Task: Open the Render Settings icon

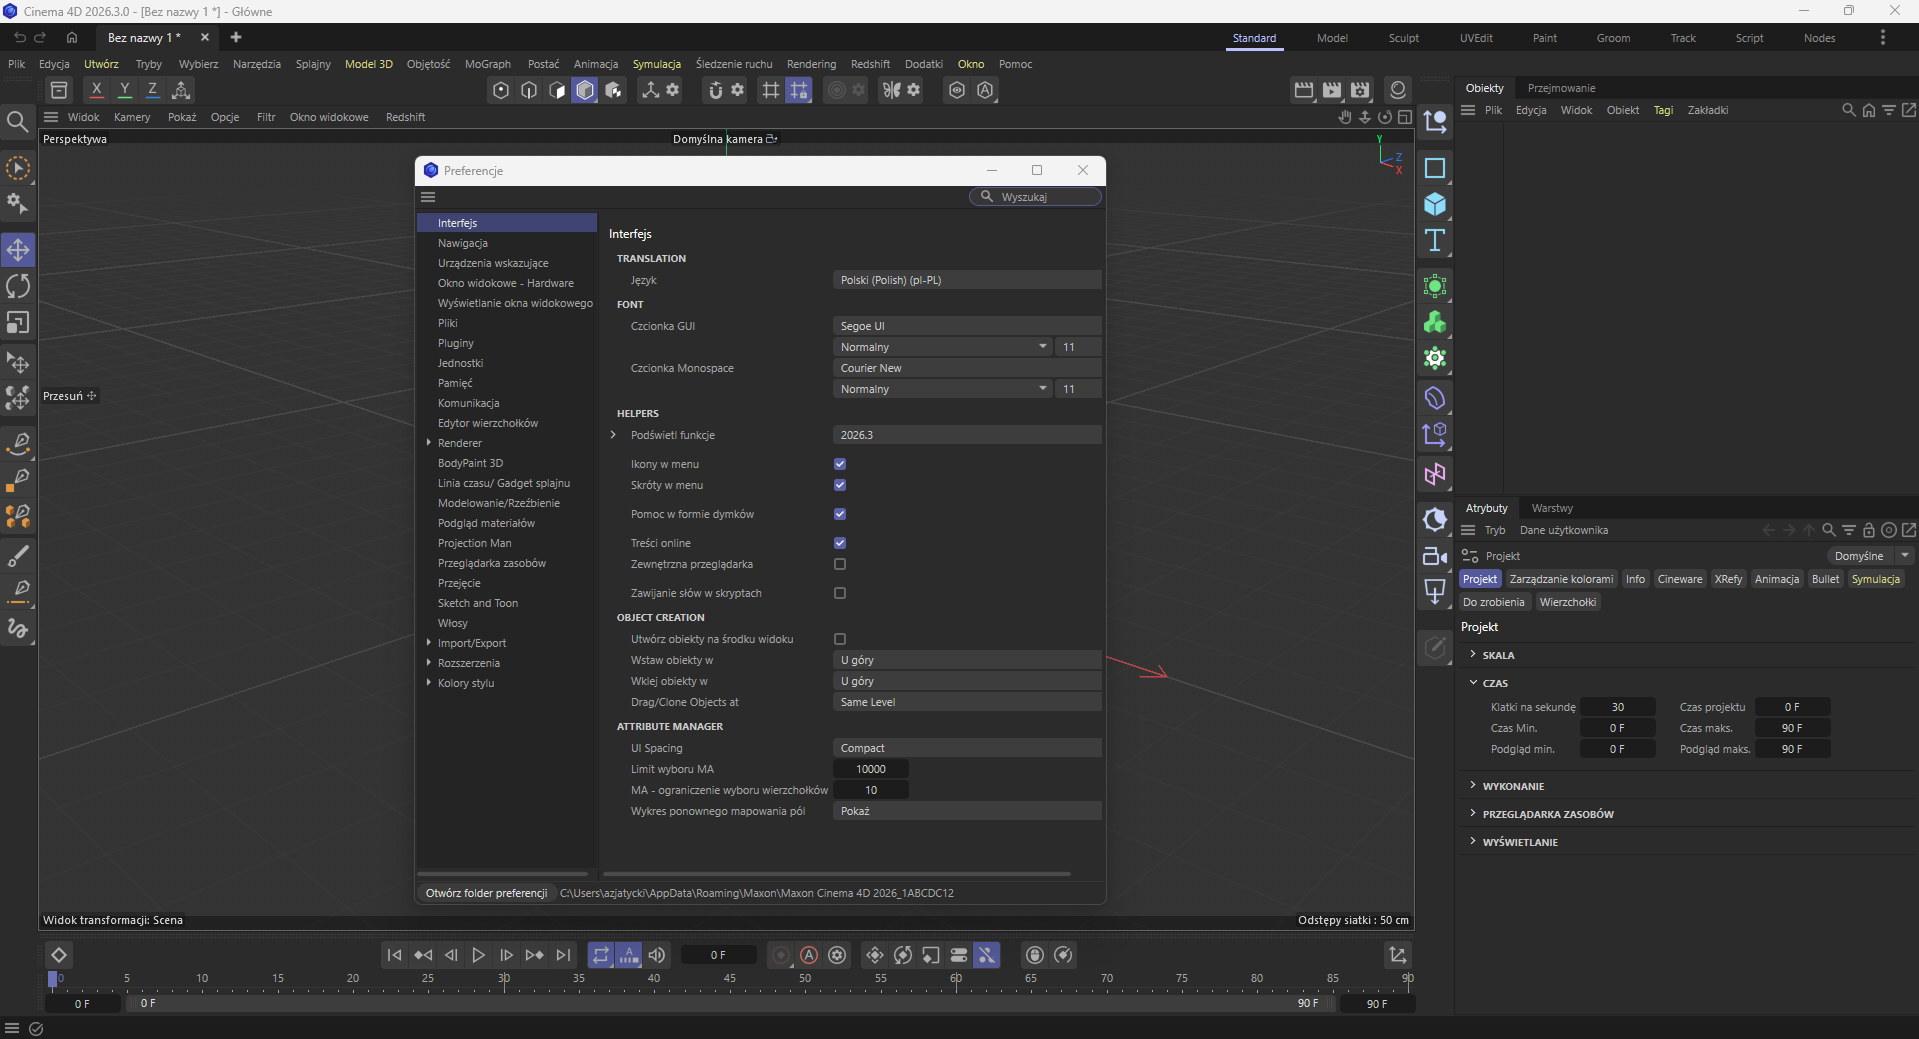Action: tap(1360, 90)
